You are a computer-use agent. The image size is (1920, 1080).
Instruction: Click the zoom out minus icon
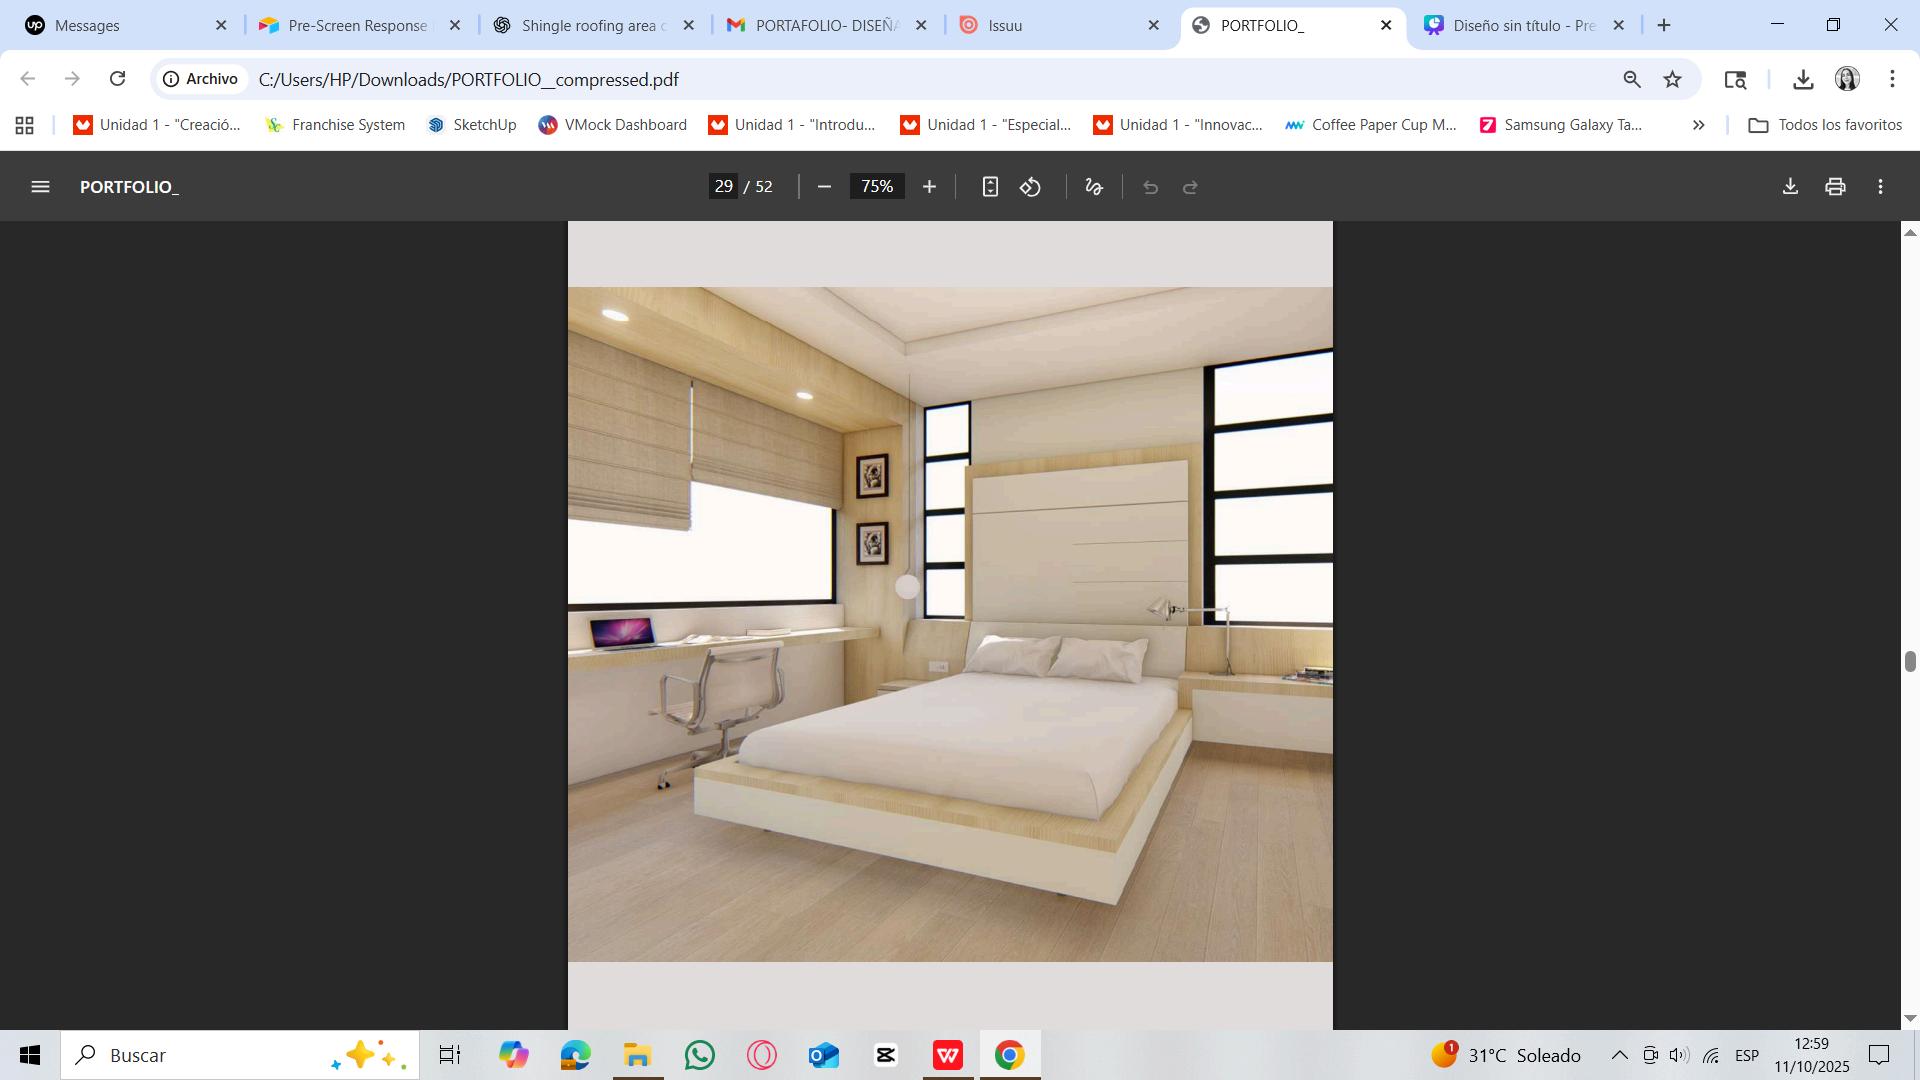tap(824, 187)
